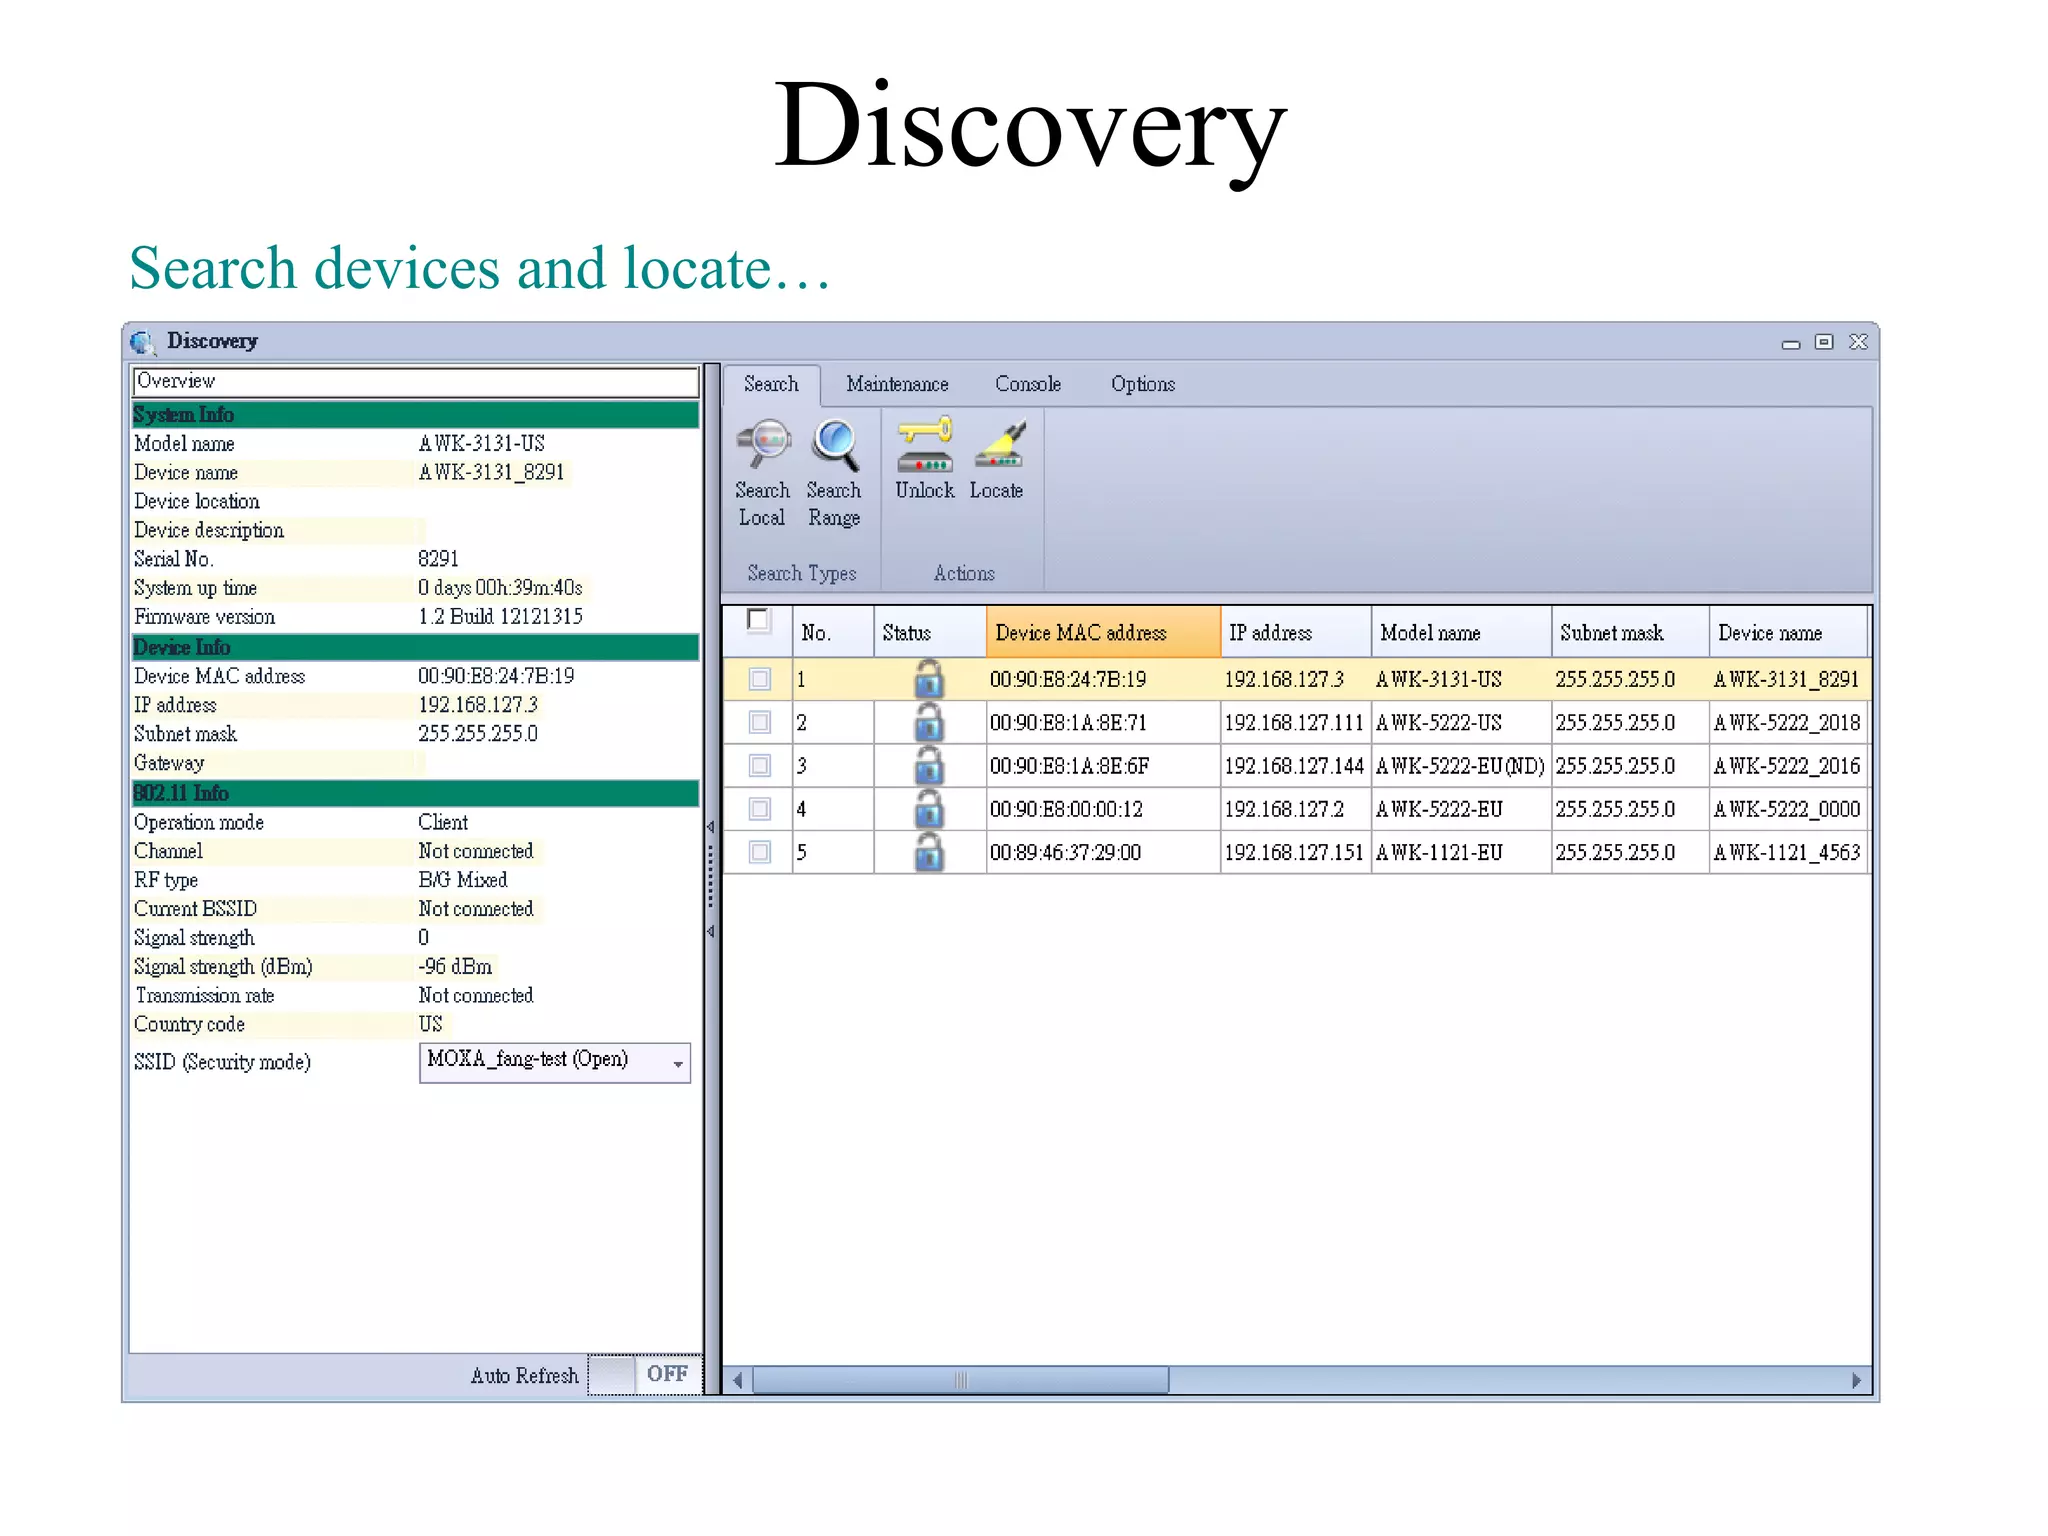Click the scroll left arrow
This screenshot has width=2048, height=1536.
pos(737,1380)
